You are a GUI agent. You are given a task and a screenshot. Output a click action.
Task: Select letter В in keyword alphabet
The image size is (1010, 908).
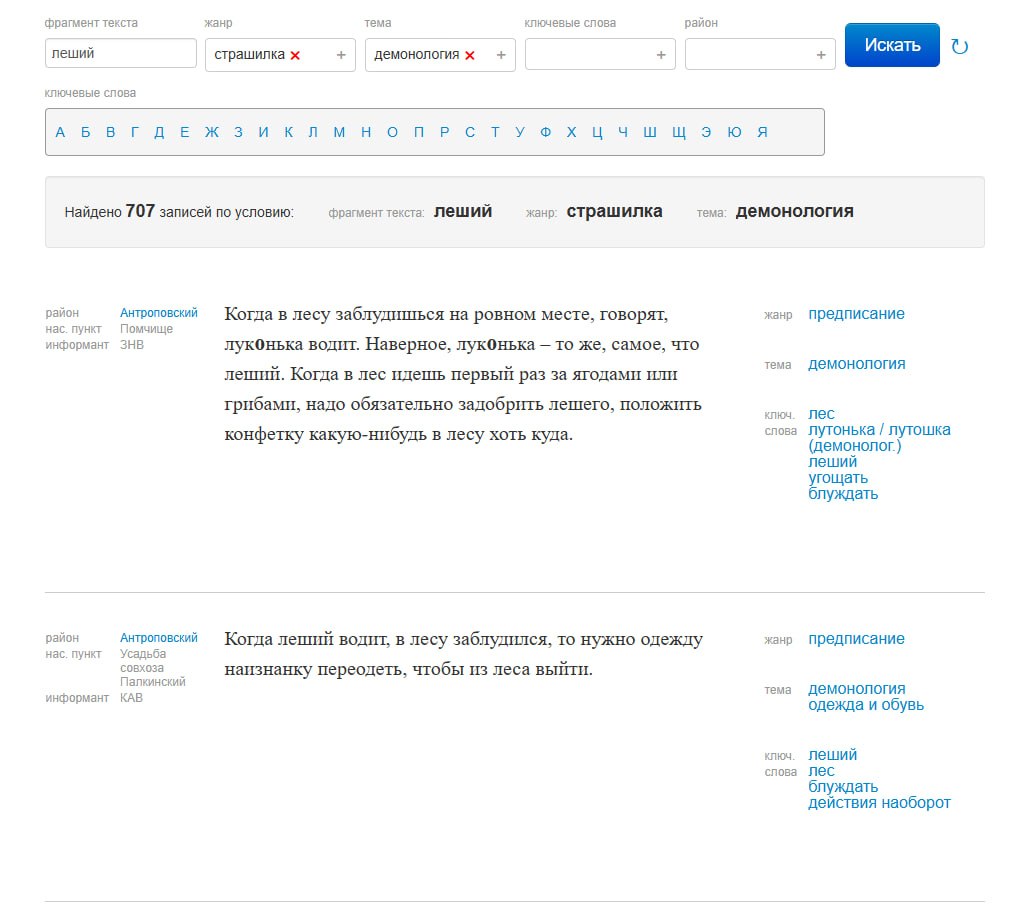point(111,133)
